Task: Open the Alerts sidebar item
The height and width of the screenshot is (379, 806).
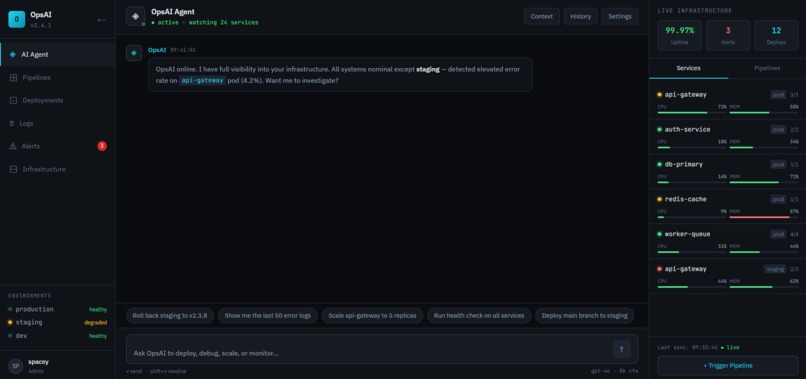Action: tap(58, 146)
